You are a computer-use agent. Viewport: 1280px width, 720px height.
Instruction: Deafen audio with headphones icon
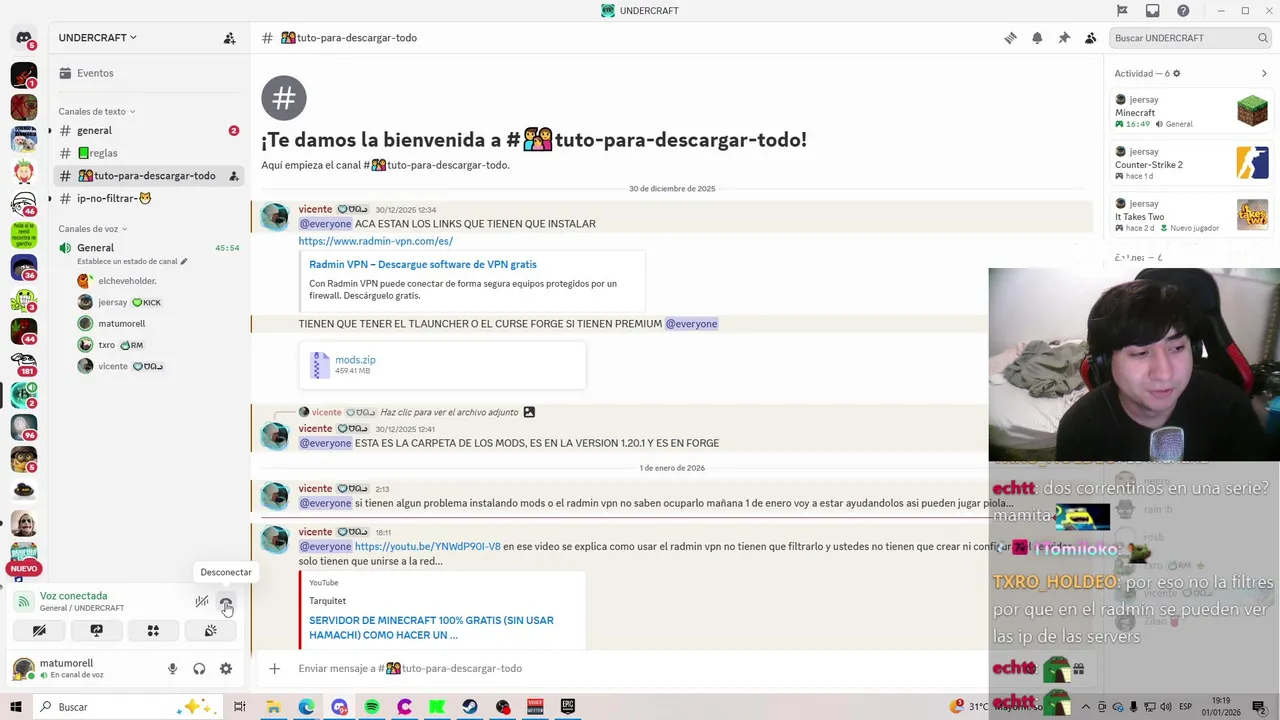[x=199, y=669]
